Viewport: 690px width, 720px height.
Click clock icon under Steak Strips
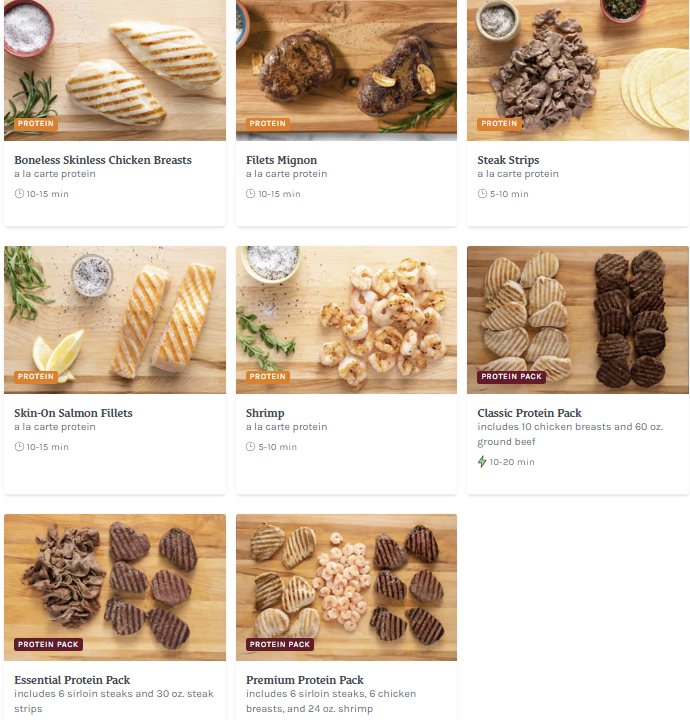click(x=482, y=194)
